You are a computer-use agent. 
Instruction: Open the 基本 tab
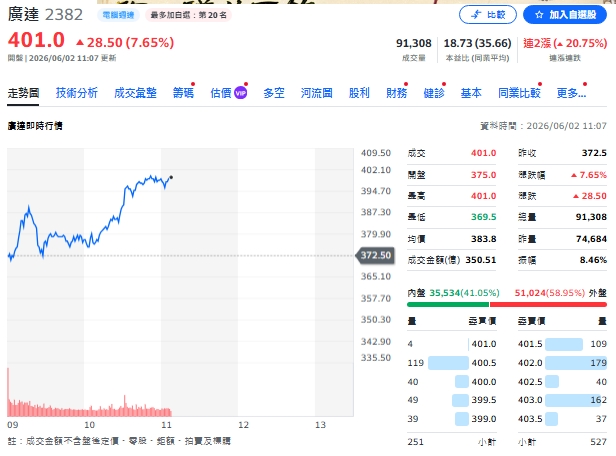click(x=471, y=93)
